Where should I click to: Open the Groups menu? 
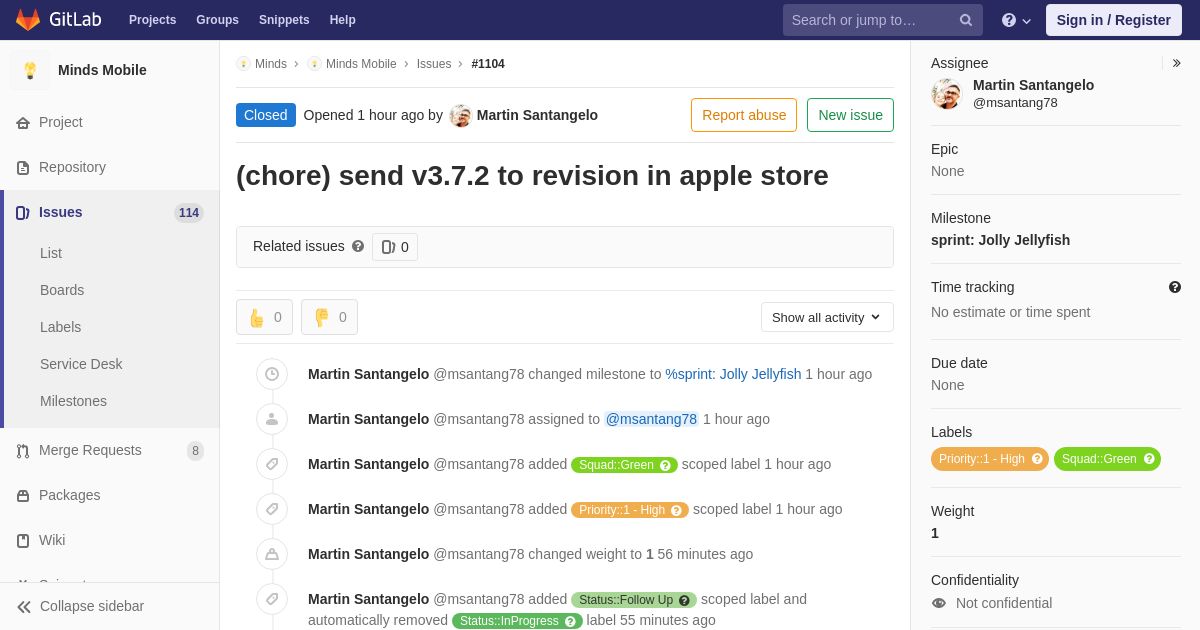click(x=217, y=20)
